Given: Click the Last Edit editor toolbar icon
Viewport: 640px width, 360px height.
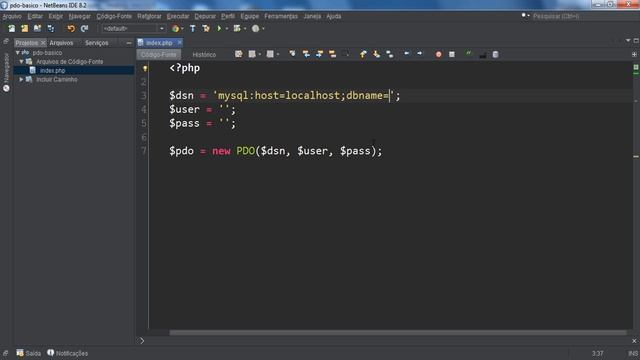Looking at the screenshot, I should 239,54.
